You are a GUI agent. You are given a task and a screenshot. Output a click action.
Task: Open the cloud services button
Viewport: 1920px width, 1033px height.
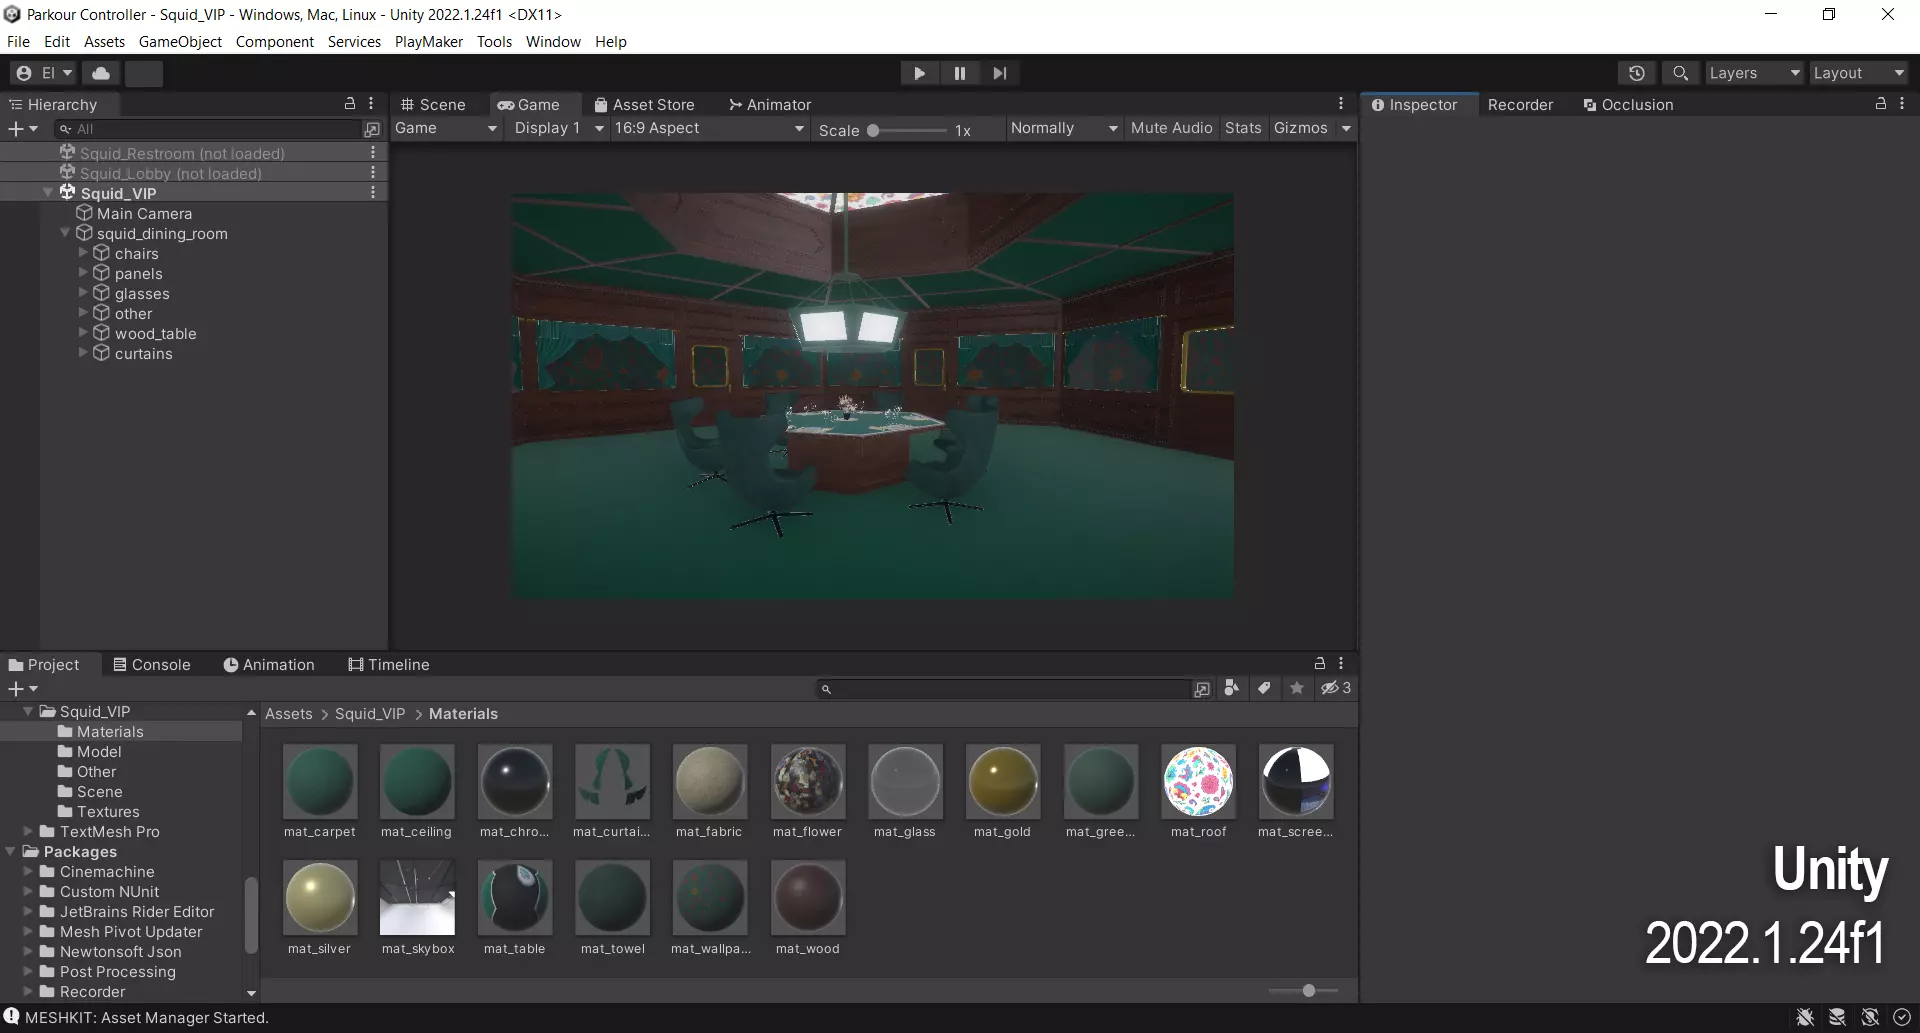tap(101, 73)
